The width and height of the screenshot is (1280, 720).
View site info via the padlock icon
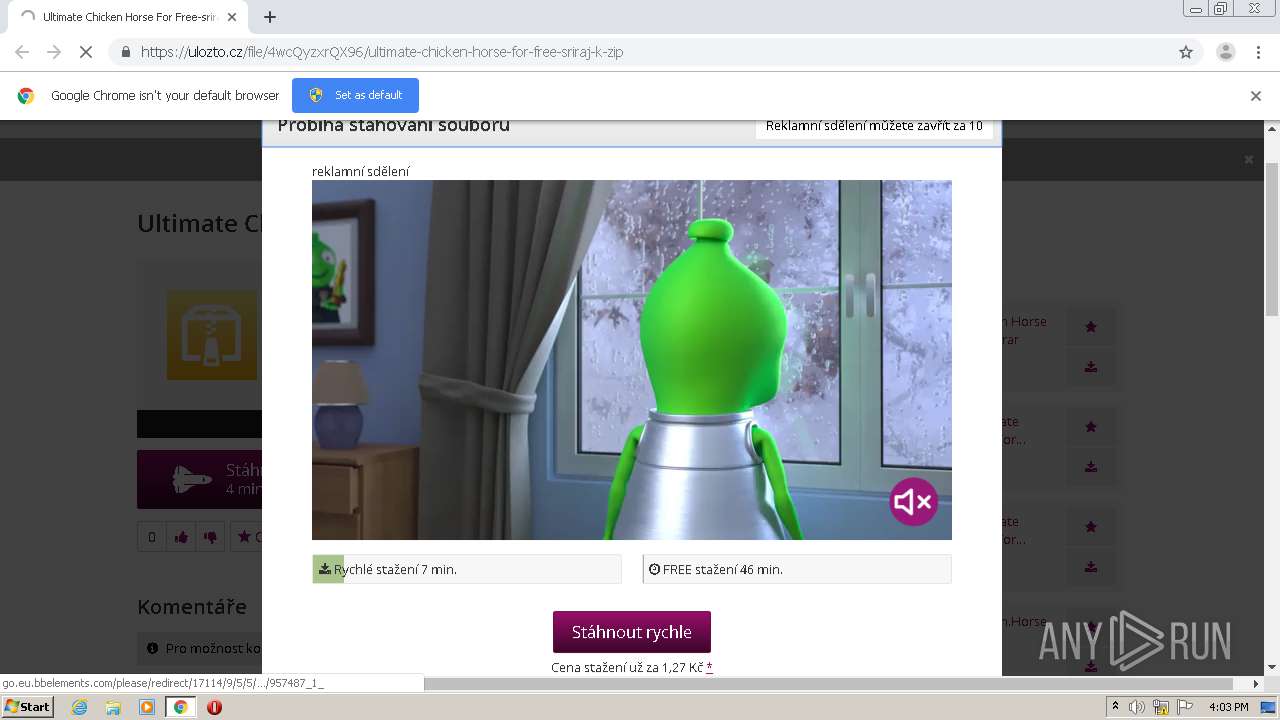coord(125,52)
